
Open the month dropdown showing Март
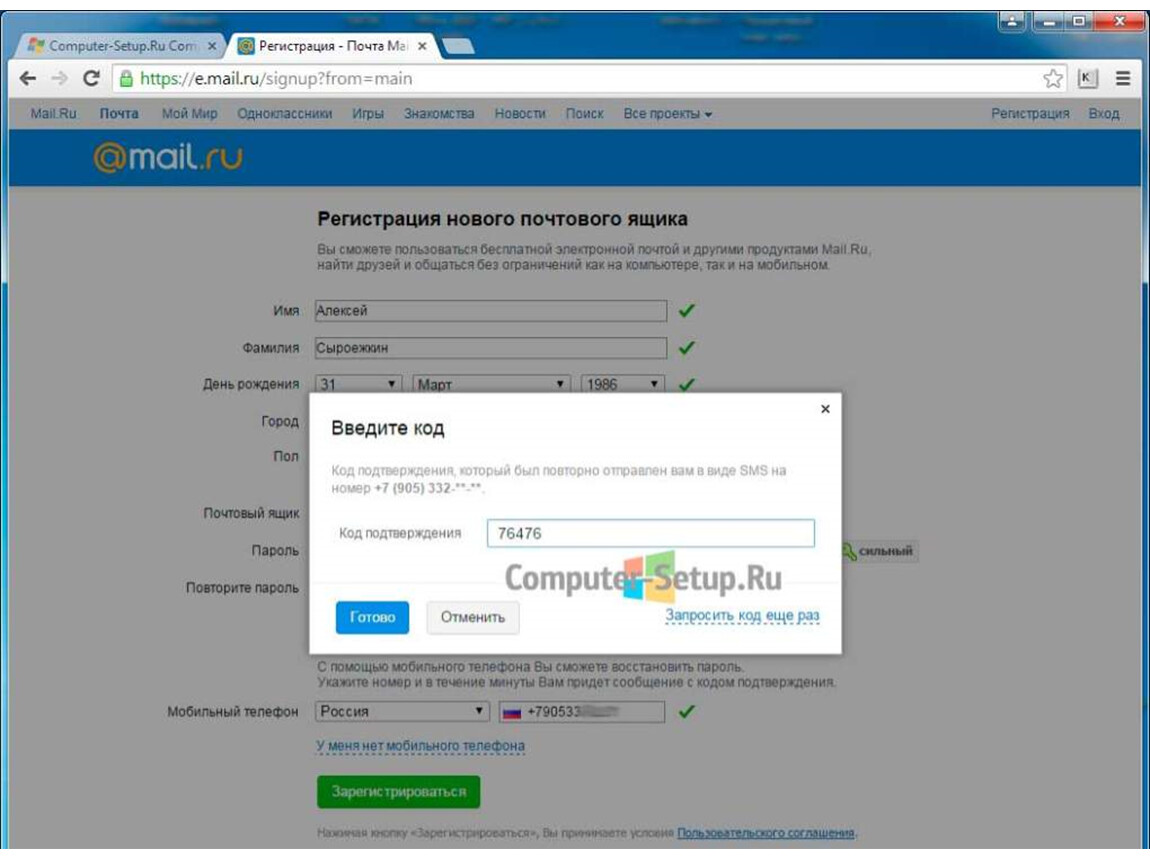(x=491, y=384)
